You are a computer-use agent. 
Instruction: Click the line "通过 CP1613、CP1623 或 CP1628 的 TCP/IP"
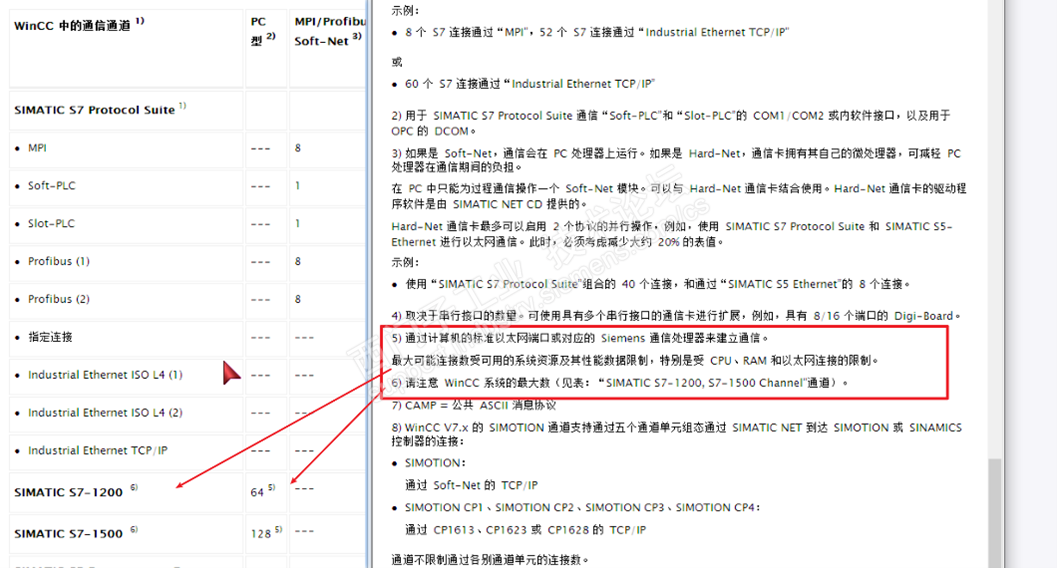pos(525,530)
